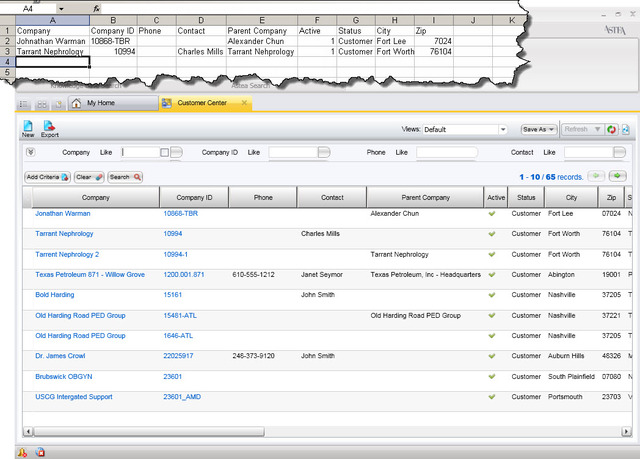The image size is (640, 459).
Task: Click the note icon left of My Home tab
Action: click(x=59, y=104)
